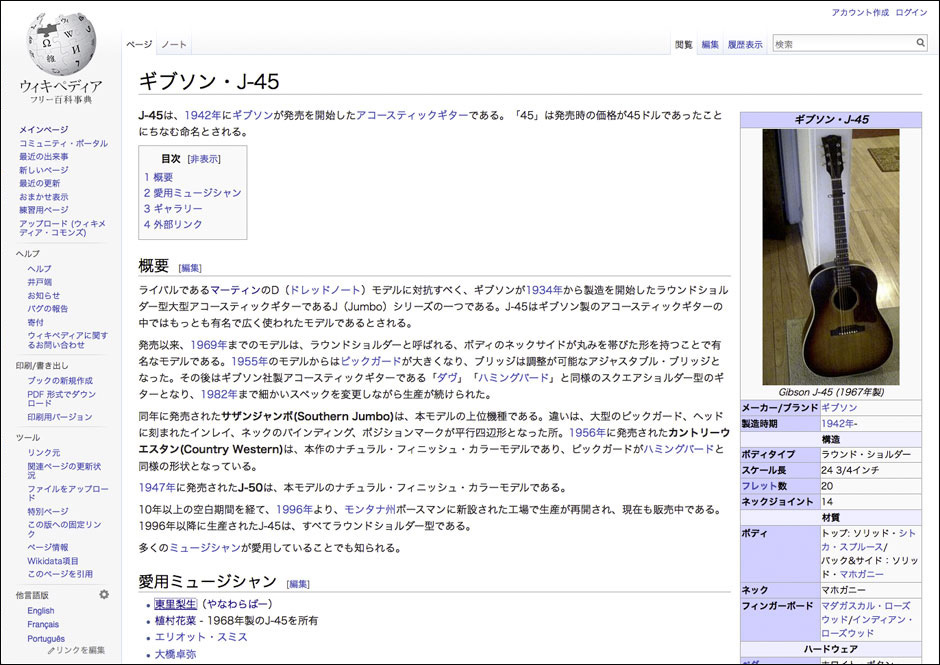Click 編集 next to 概要 heading
This screenshot has height=665, width=940.
[191, 268]
